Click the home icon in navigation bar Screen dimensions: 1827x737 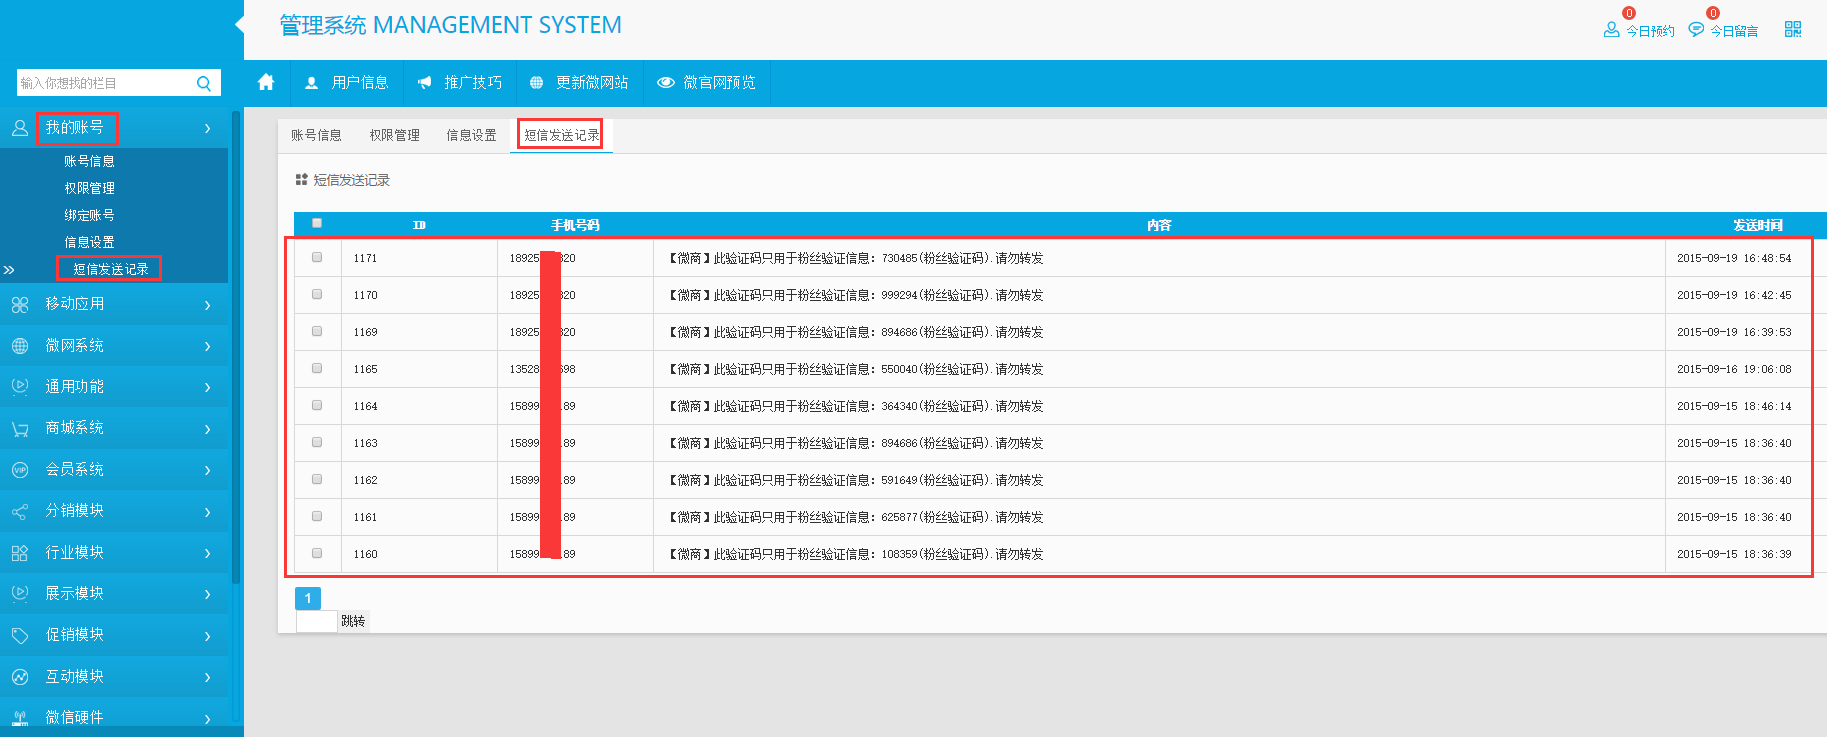(266, 82)
